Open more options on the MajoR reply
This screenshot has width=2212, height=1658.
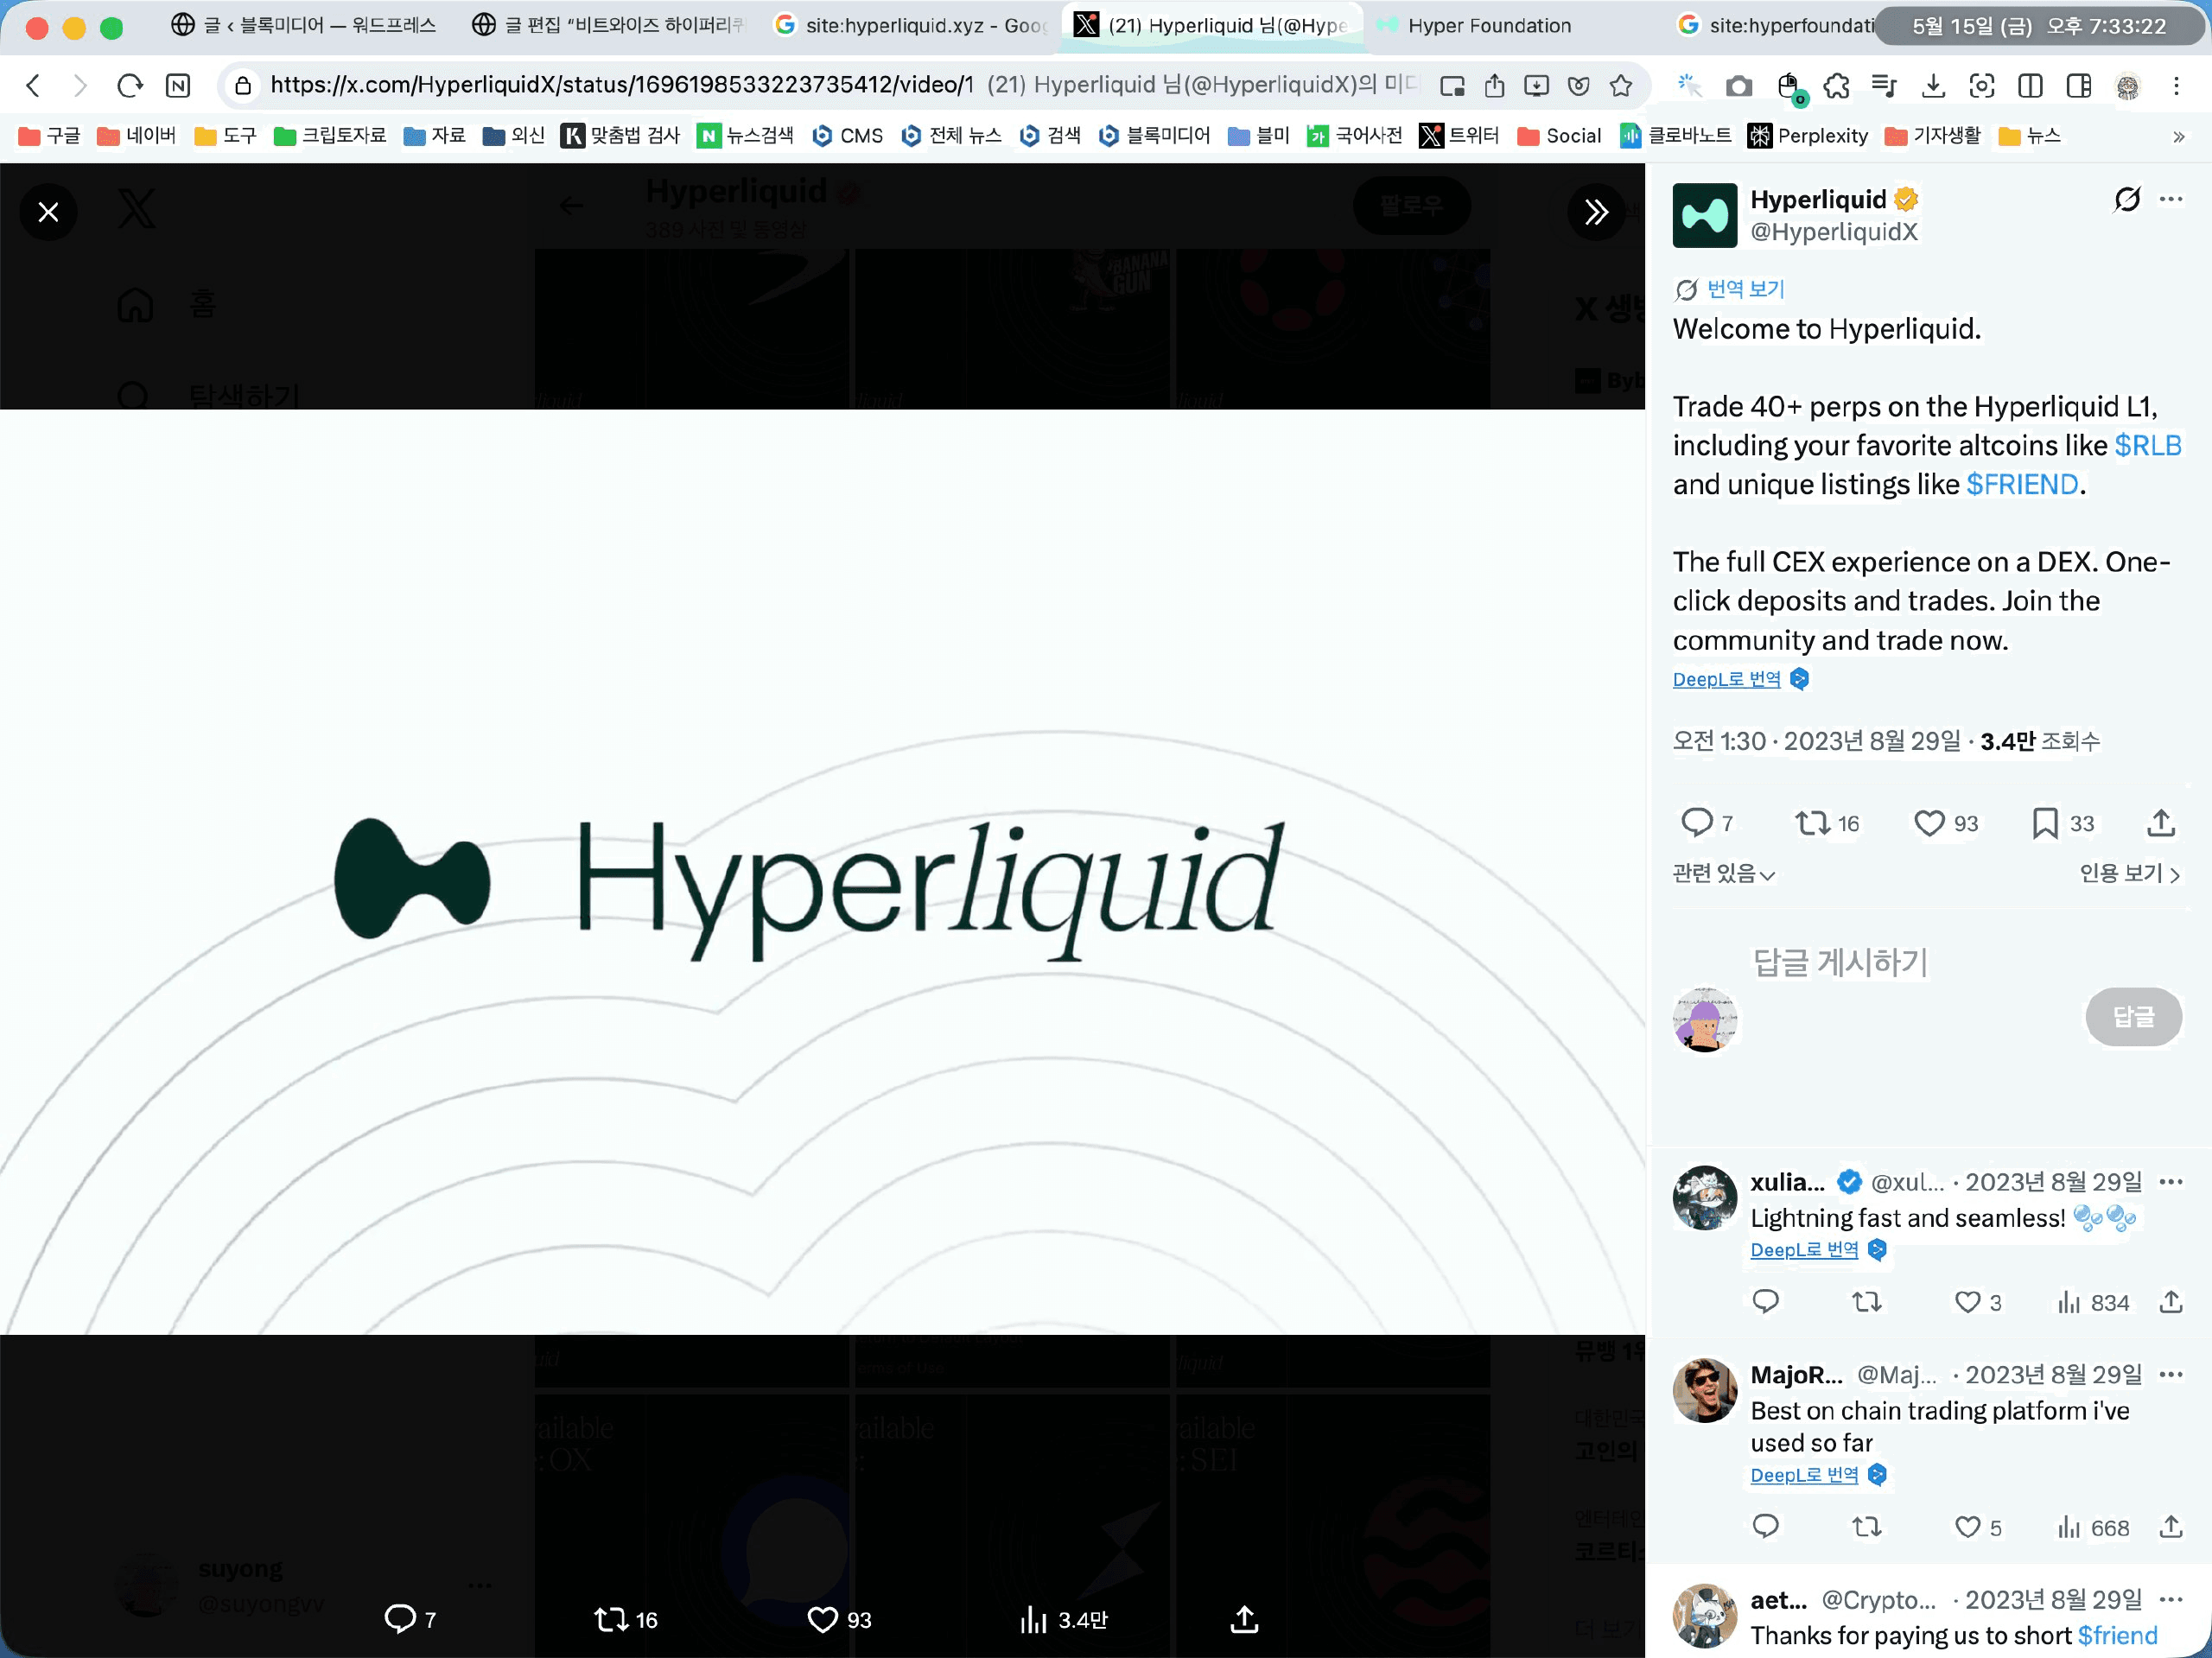(x=2171, y=1375)
